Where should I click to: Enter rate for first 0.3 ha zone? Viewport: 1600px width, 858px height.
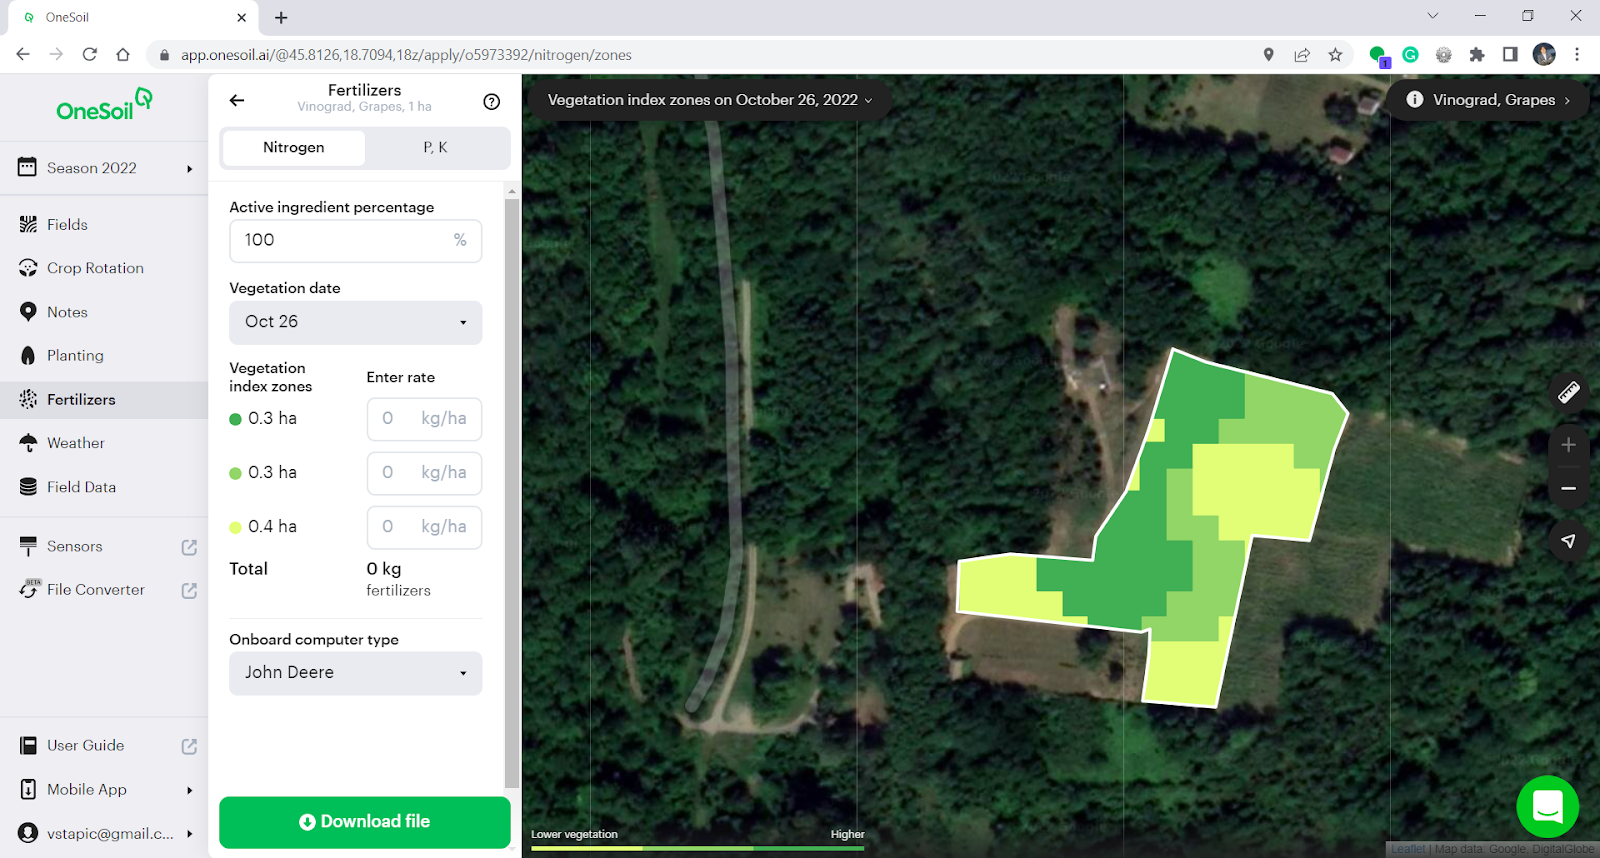(x=424, y=419)
